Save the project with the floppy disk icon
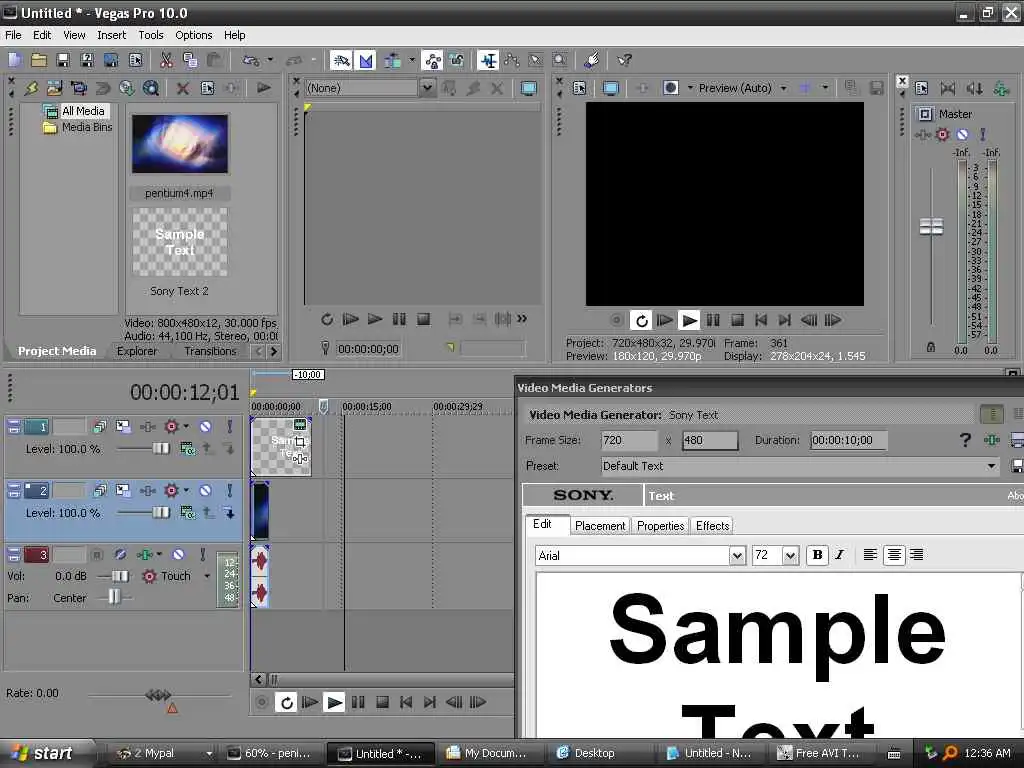 click(x=63, y=61)
